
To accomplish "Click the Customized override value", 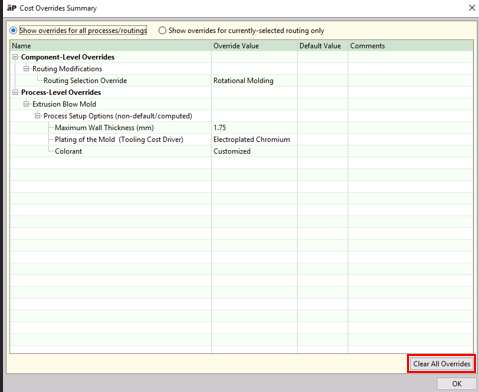I will pos(232,151).
